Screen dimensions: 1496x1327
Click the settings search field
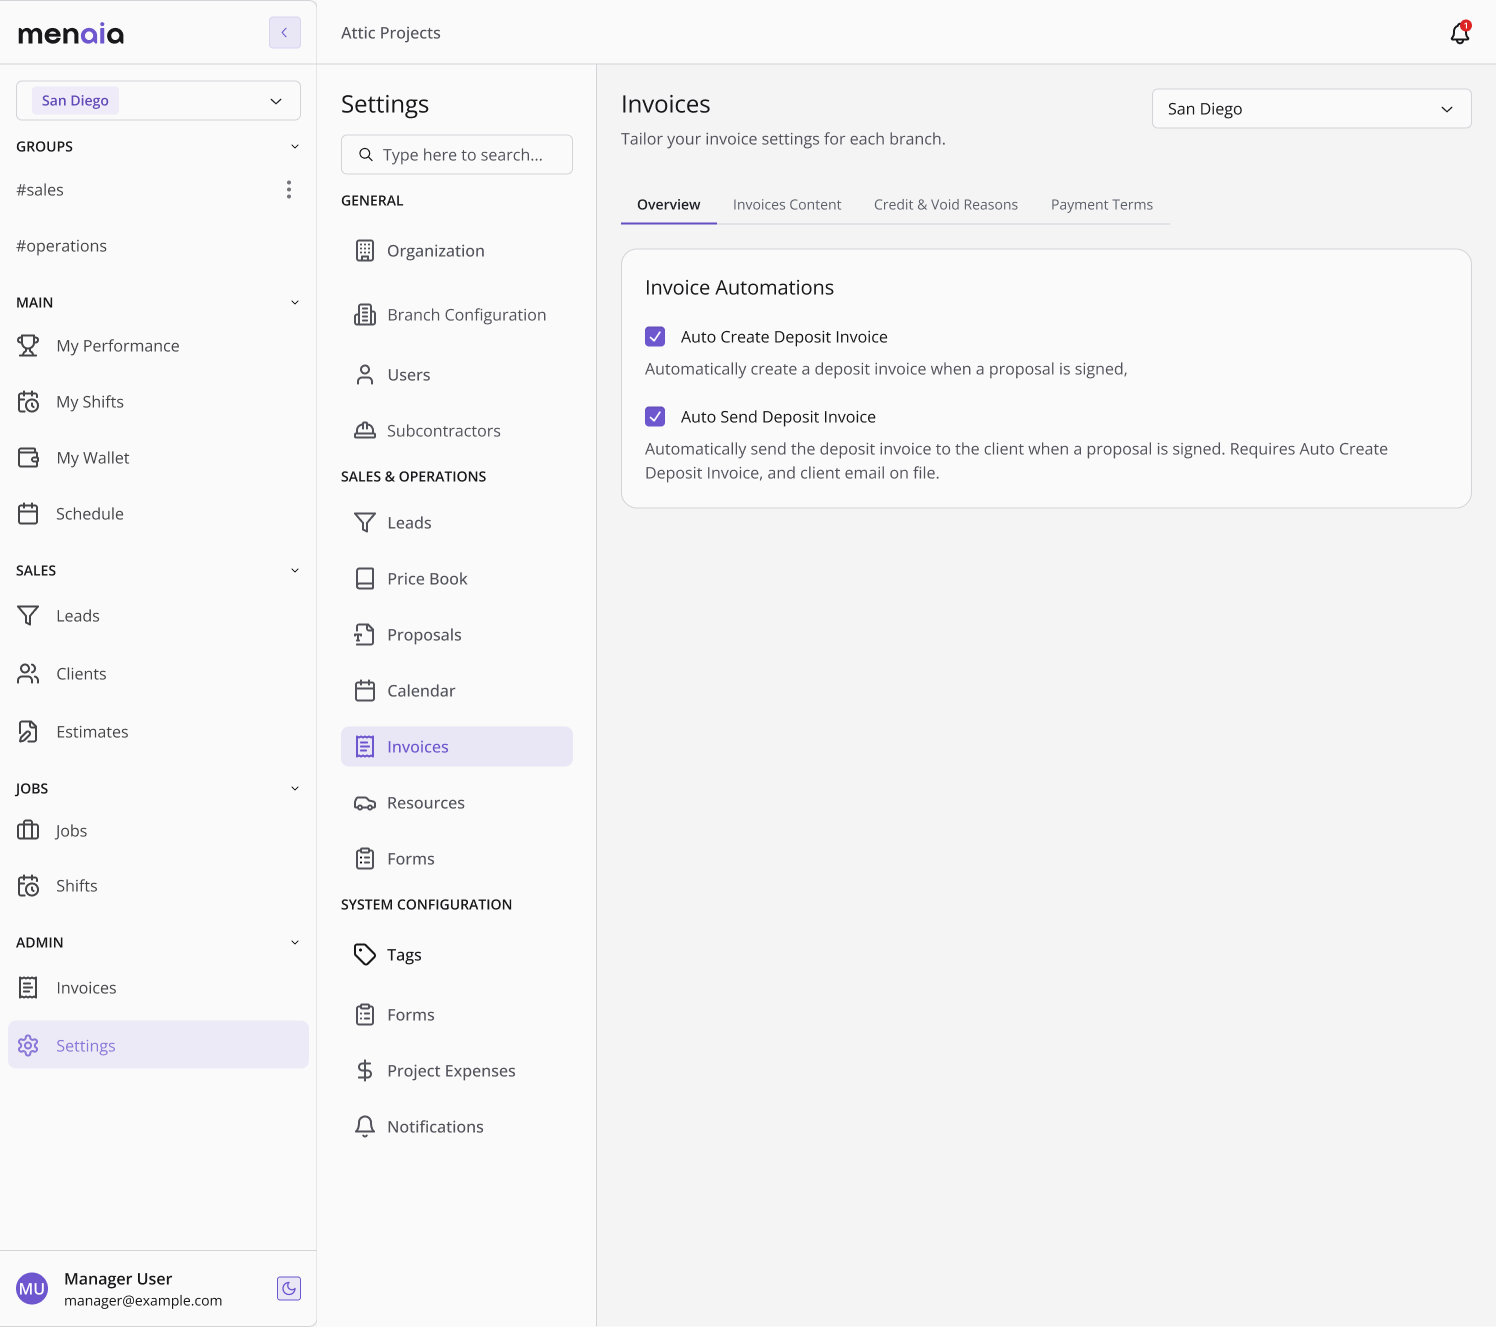coord(457,155)
